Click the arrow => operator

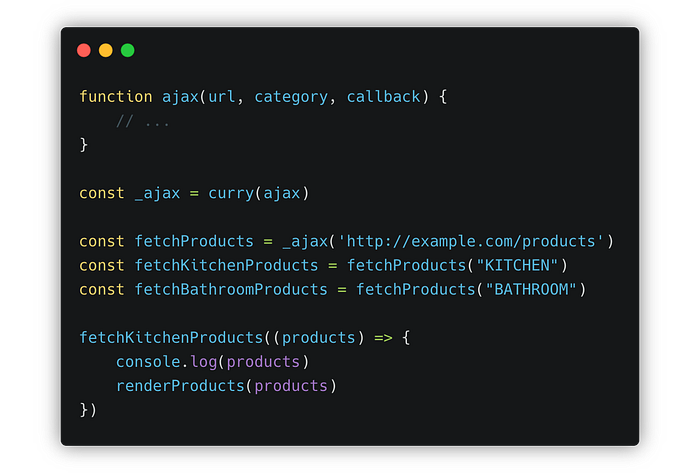pos(383,338)
